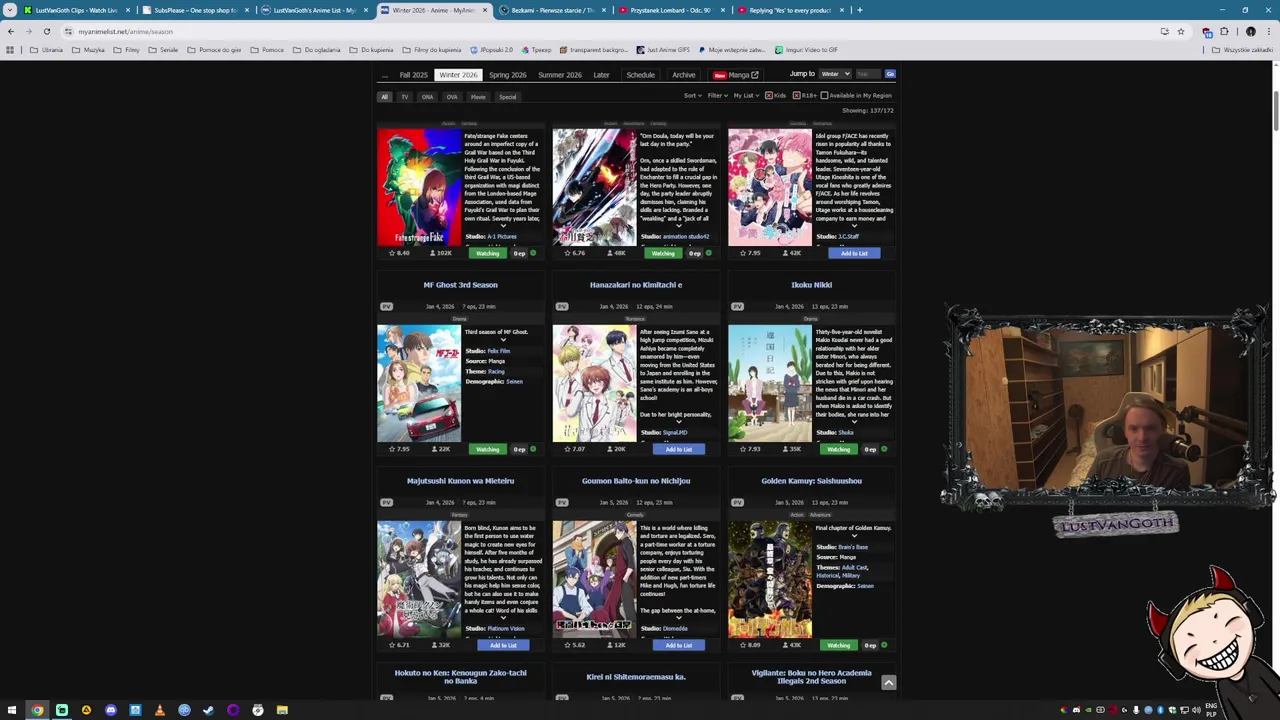Switch to the Fall 2025 season tab
Image resolution: width=1280 pixels, height=720 pixels.
pos(413,75)
